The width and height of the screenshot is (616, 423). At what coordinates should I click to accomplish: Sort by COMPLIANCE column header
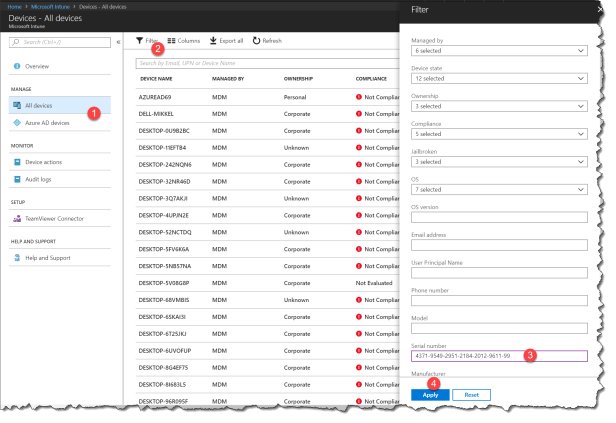(371, 79)
